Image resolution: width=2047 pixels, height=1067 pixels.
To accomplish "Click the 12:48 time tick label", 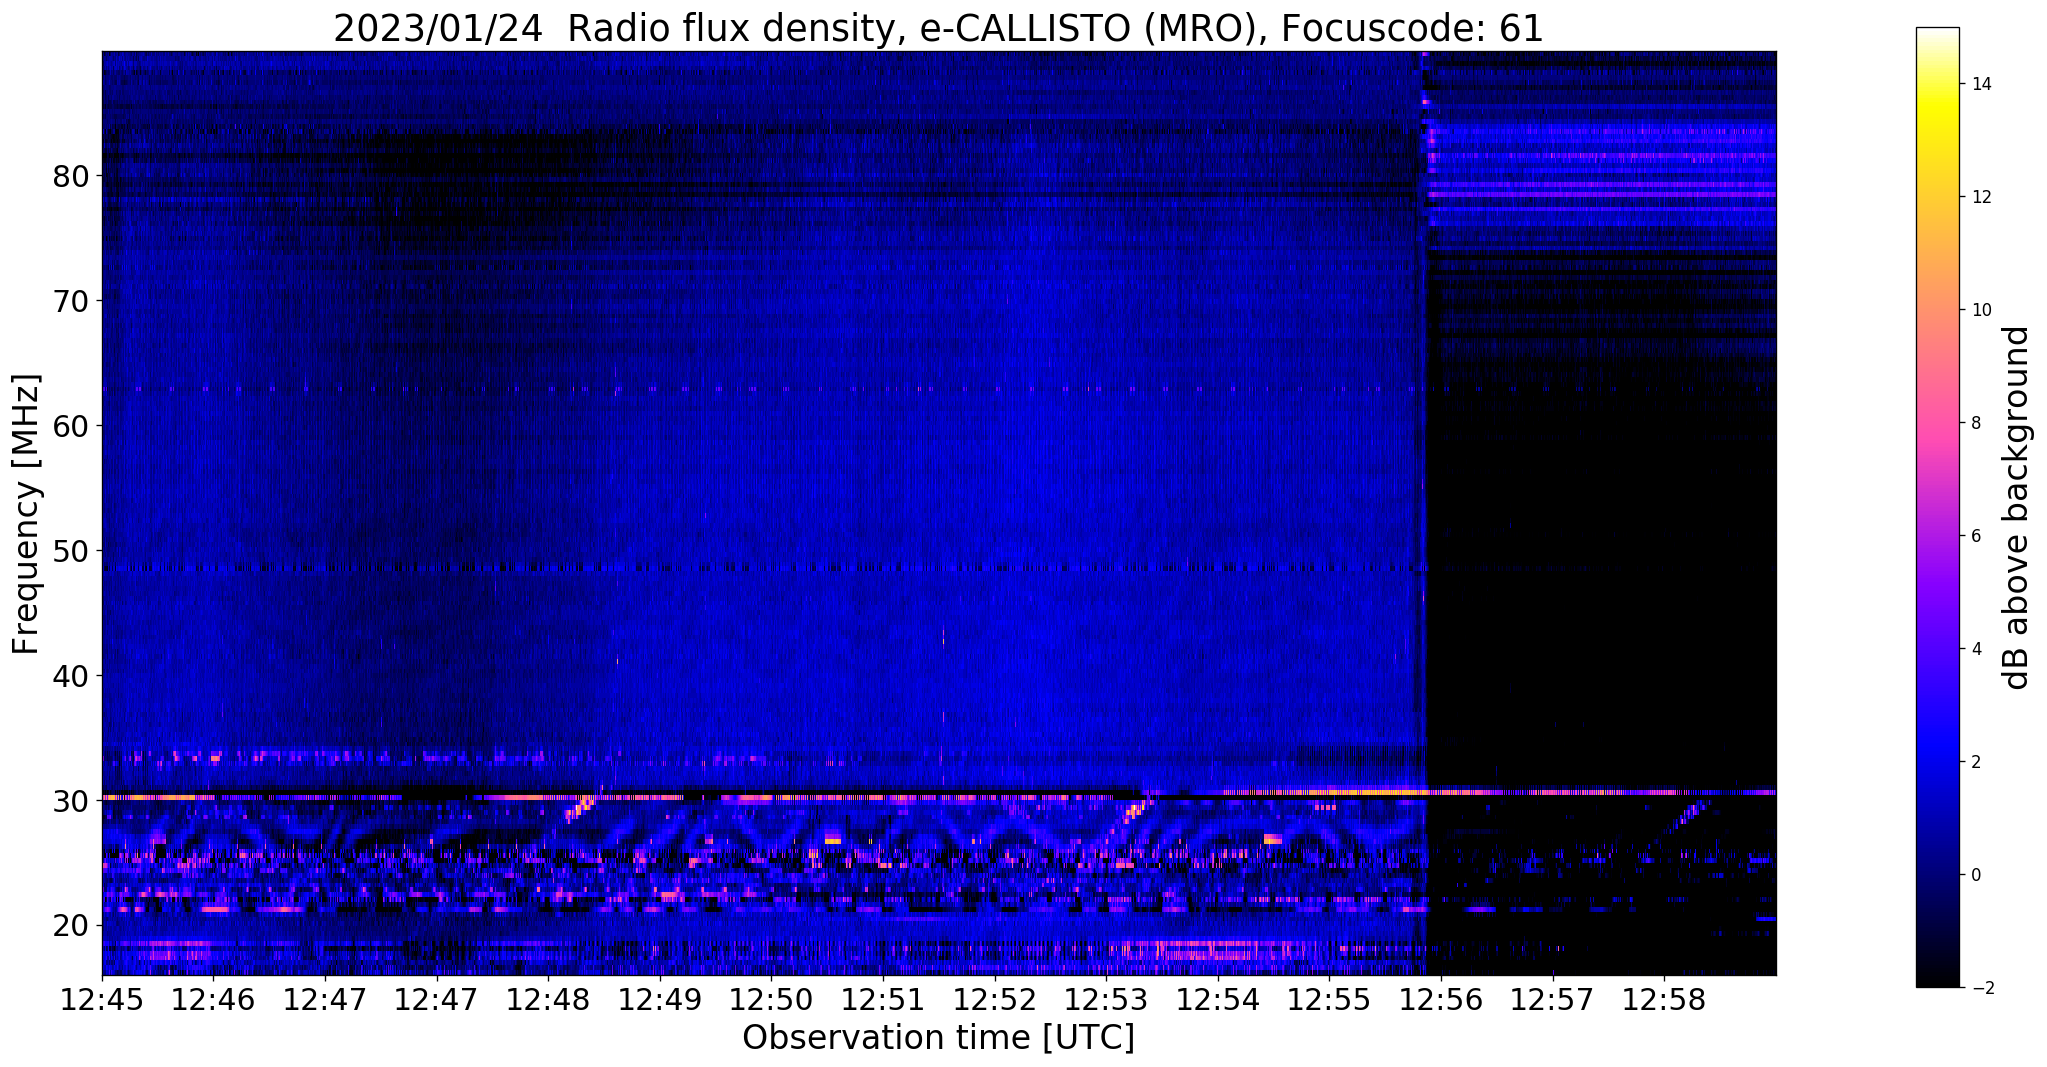I will tap(548, 999).
